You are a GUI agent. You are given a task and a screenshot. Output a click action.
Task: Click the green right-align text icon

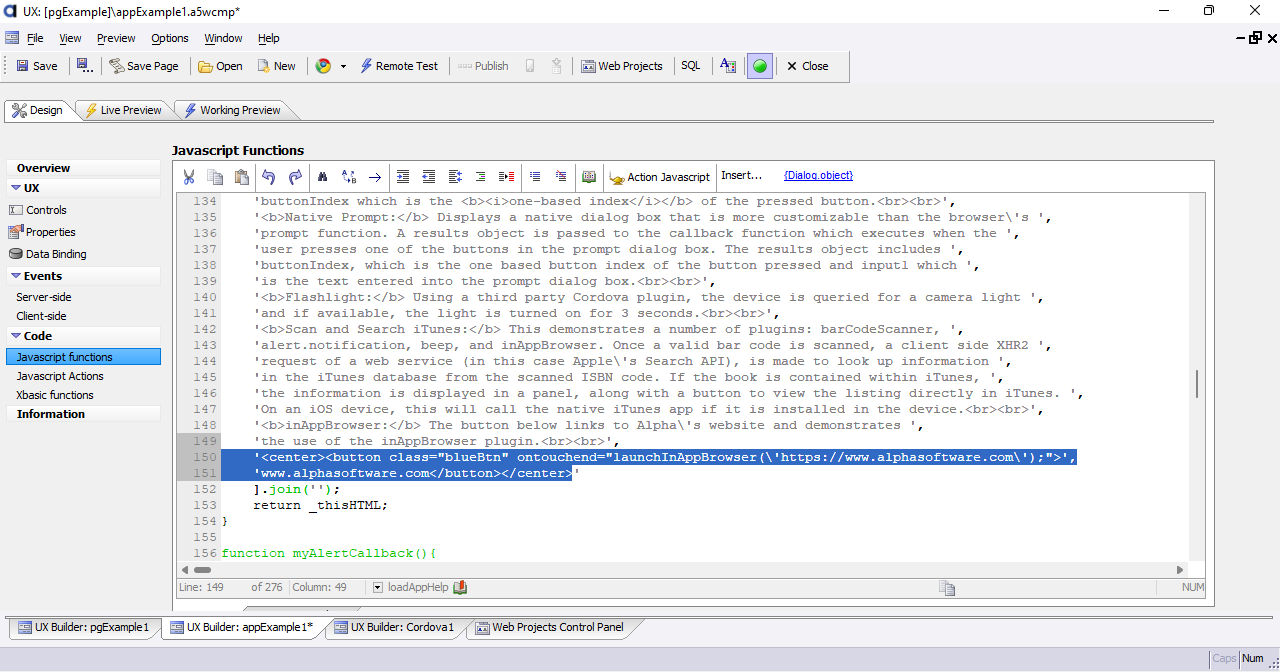[x=481, y=176]
